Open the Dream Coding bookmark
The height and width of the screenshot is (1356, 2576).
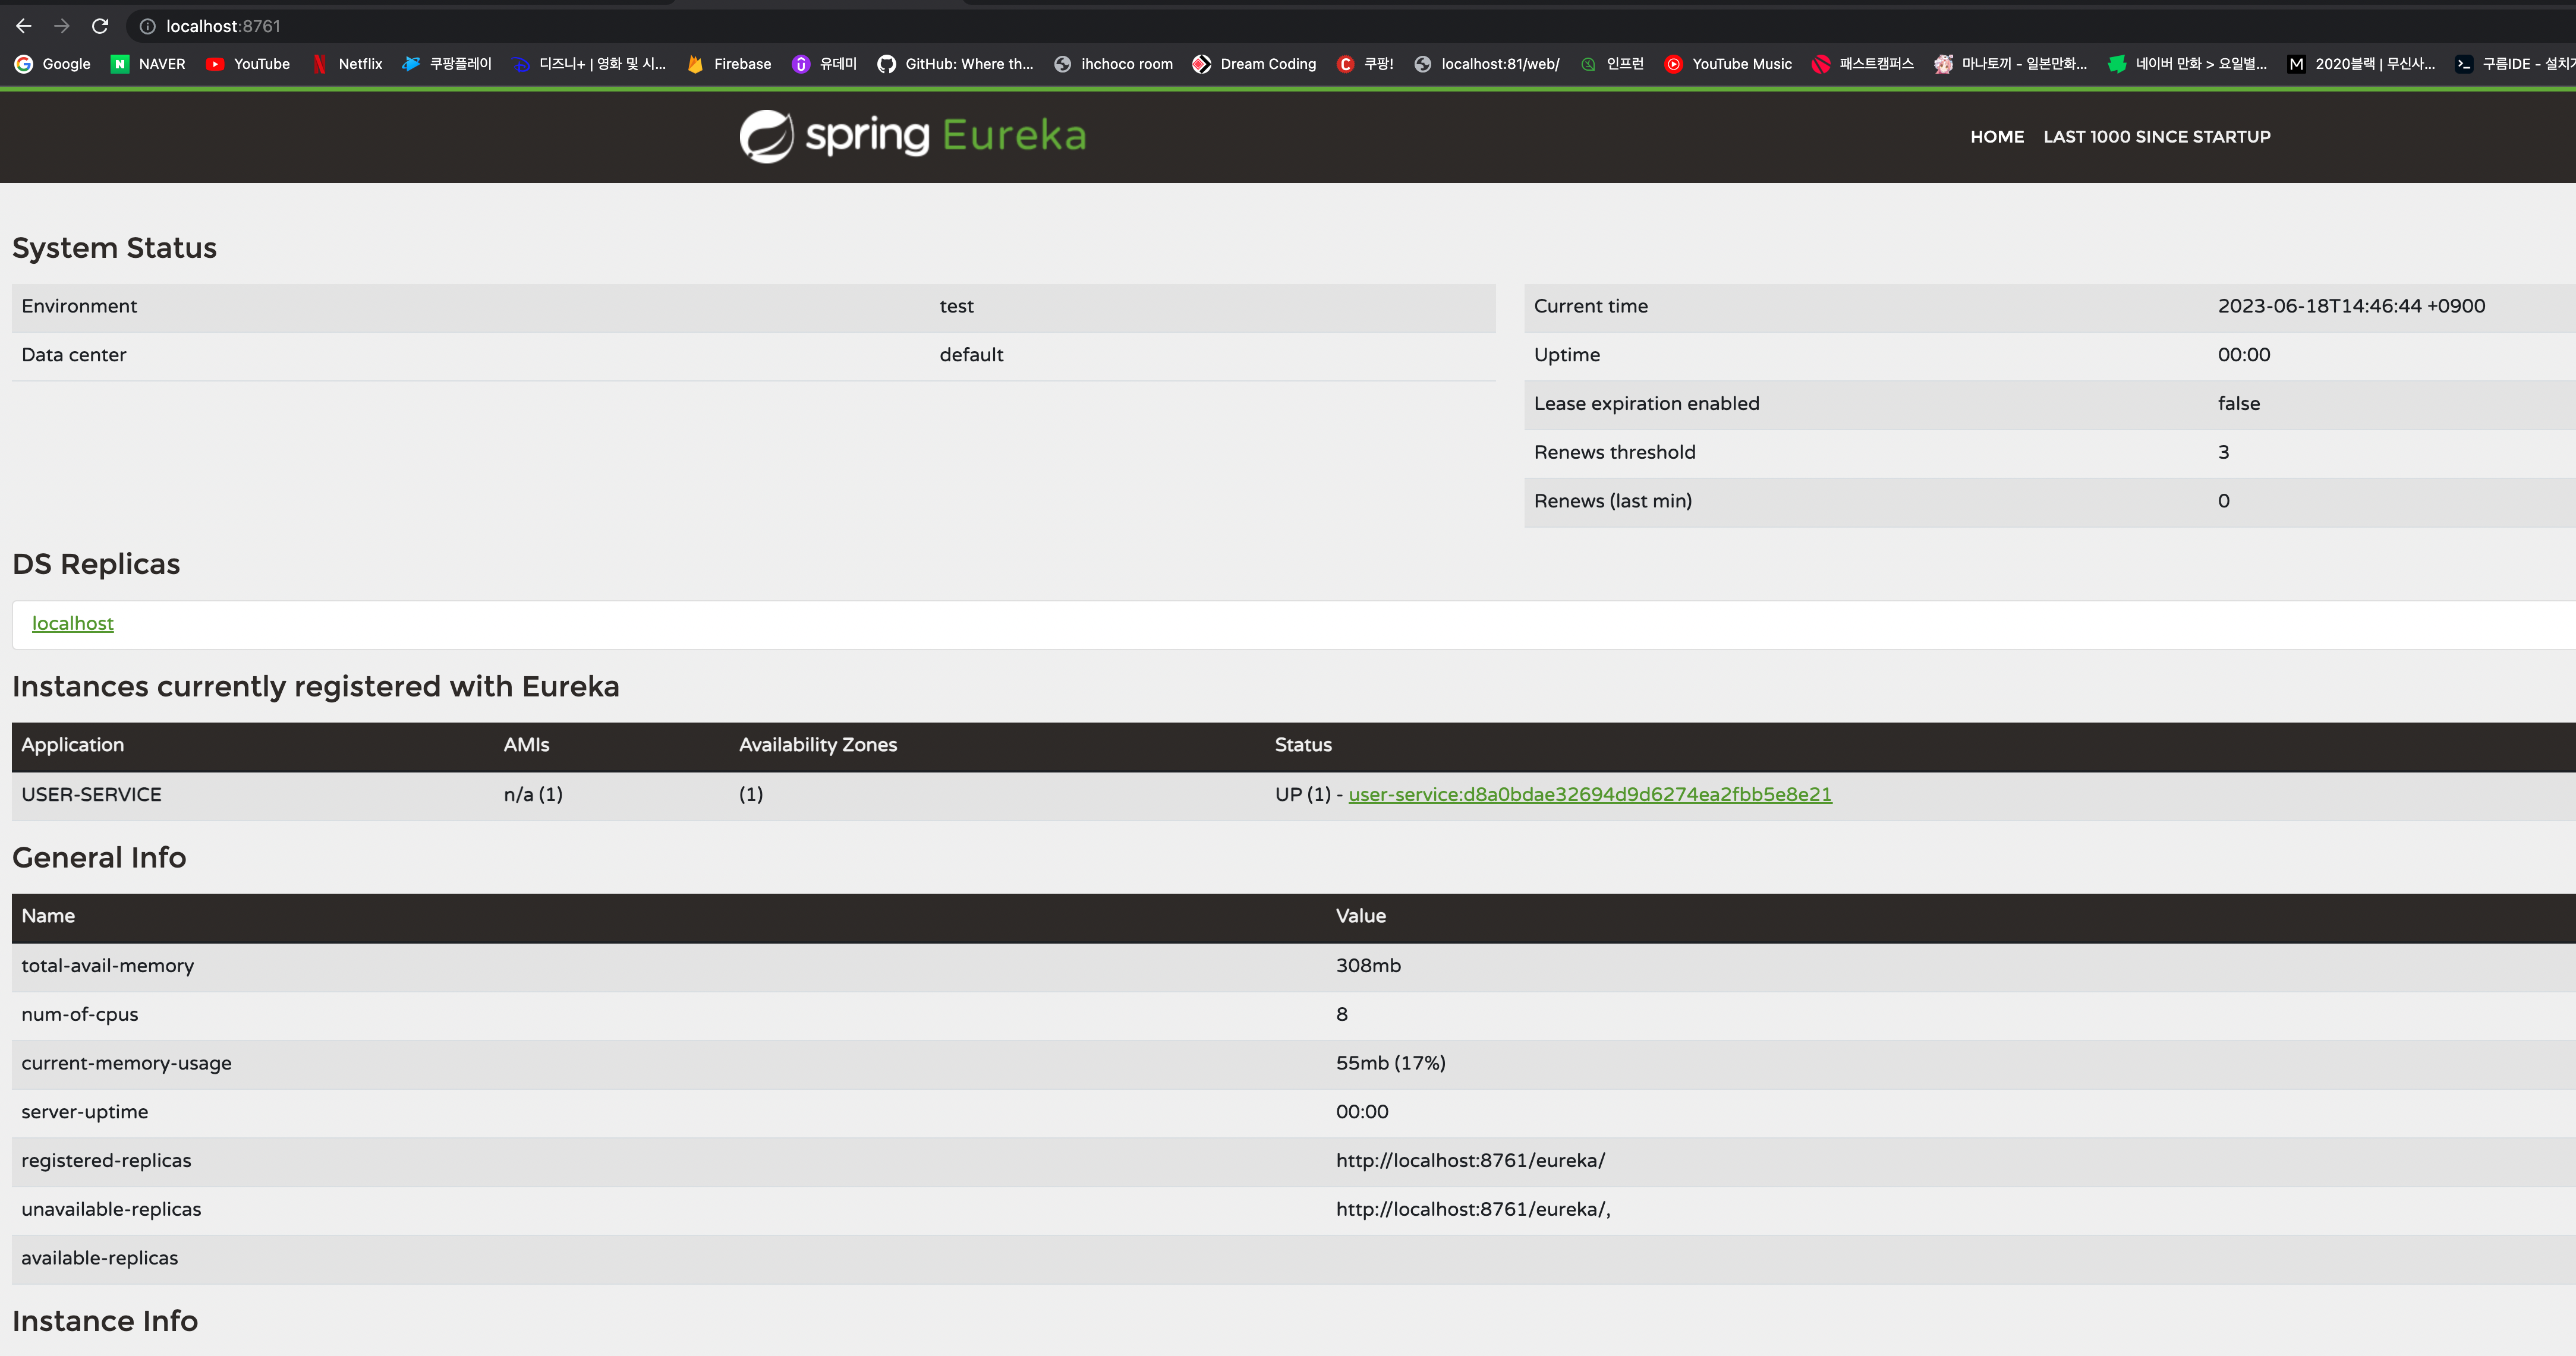[1255, 64]
